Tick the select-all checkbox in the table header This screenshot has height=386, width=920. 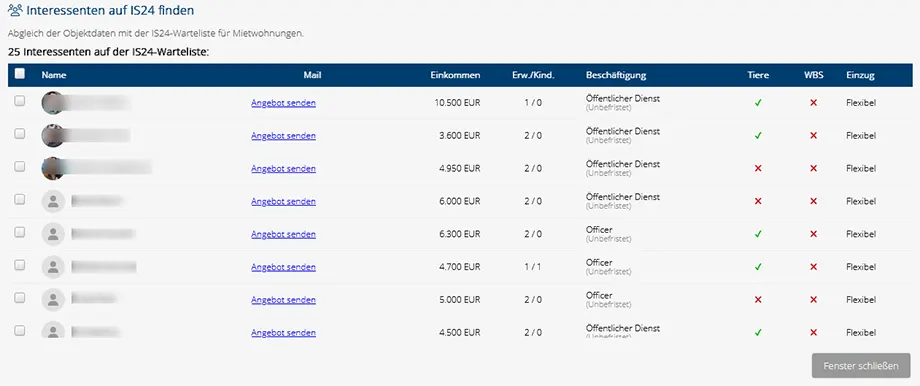[x=19, y=74]
